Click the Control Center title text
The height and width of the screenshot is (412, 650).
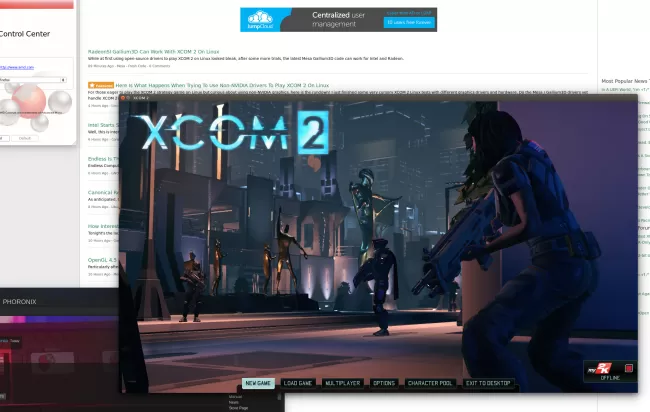point(24,34)
